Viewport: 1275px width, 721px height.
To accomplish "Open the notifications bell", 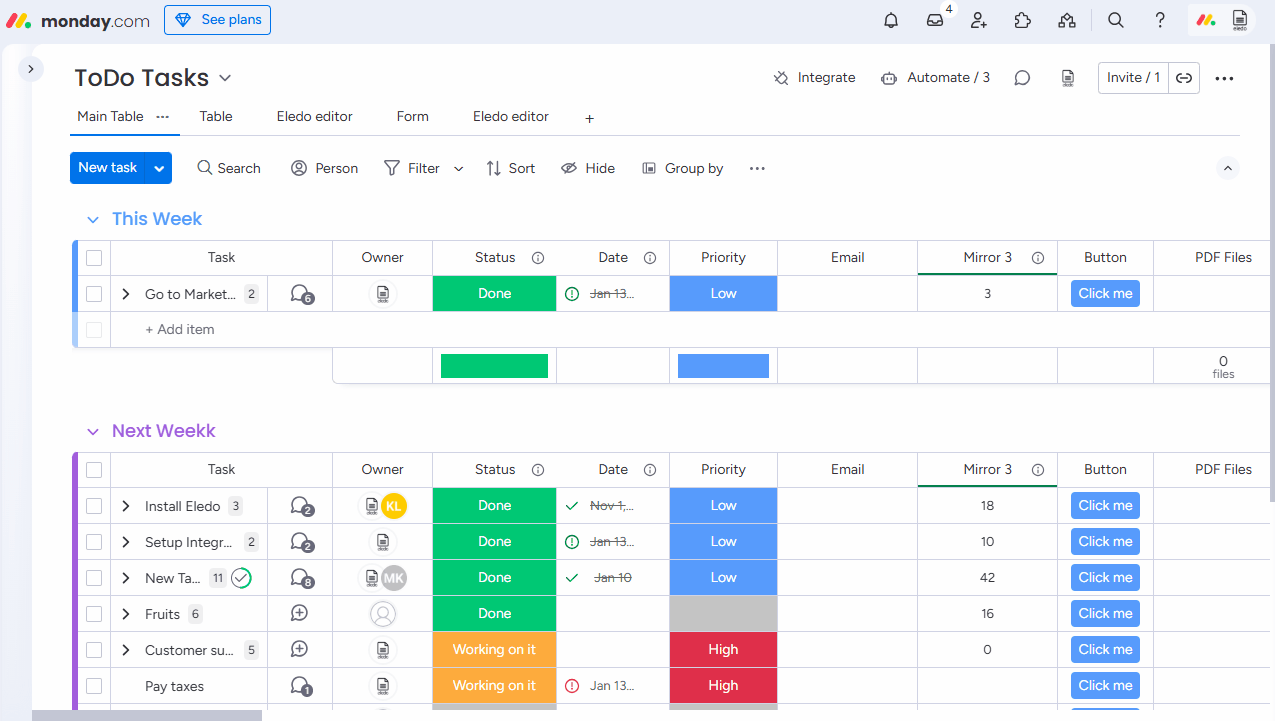I will (891, 20).
